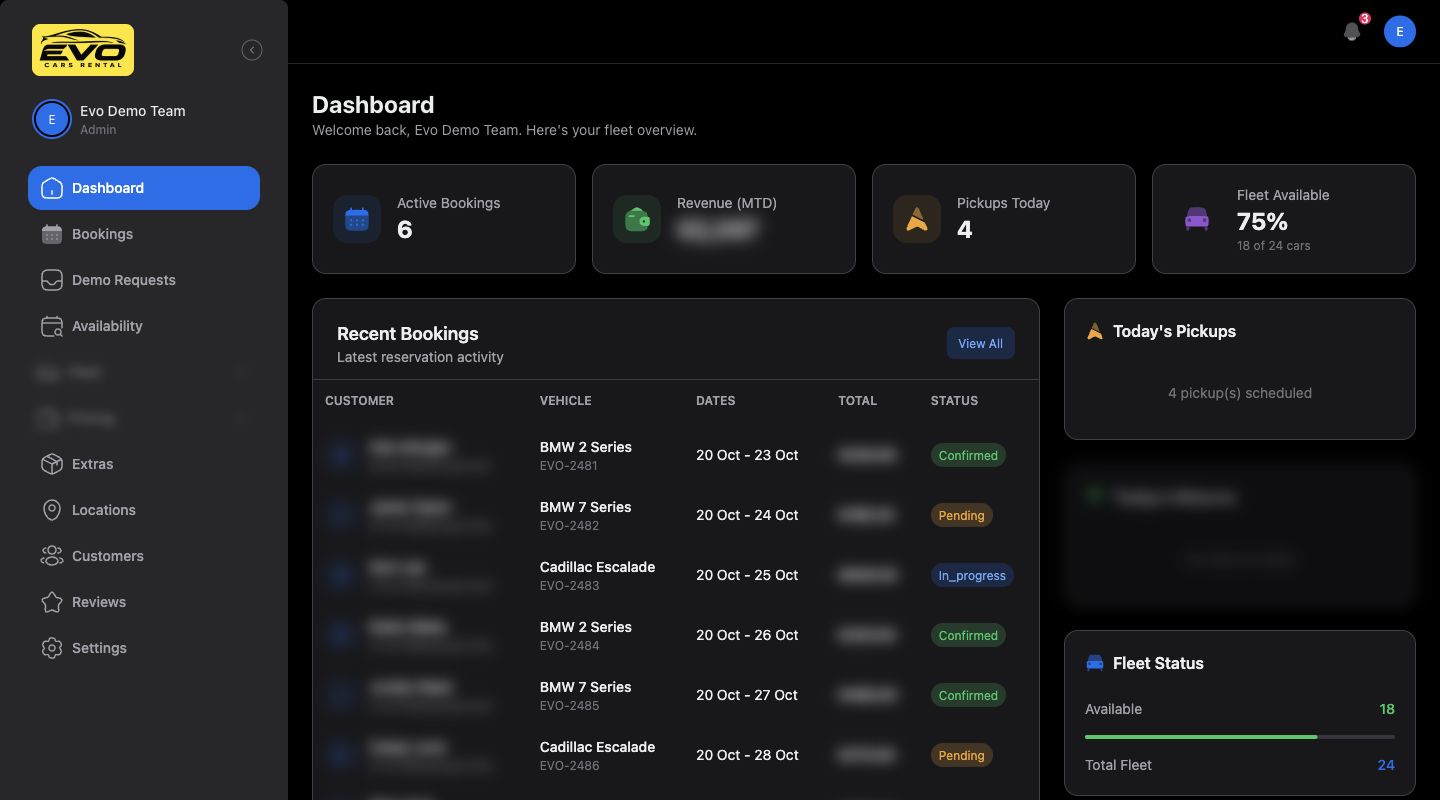The image size is (1440, 800).
Task: Click the Active Bookings calendar icon
Action: coord(357,219)
